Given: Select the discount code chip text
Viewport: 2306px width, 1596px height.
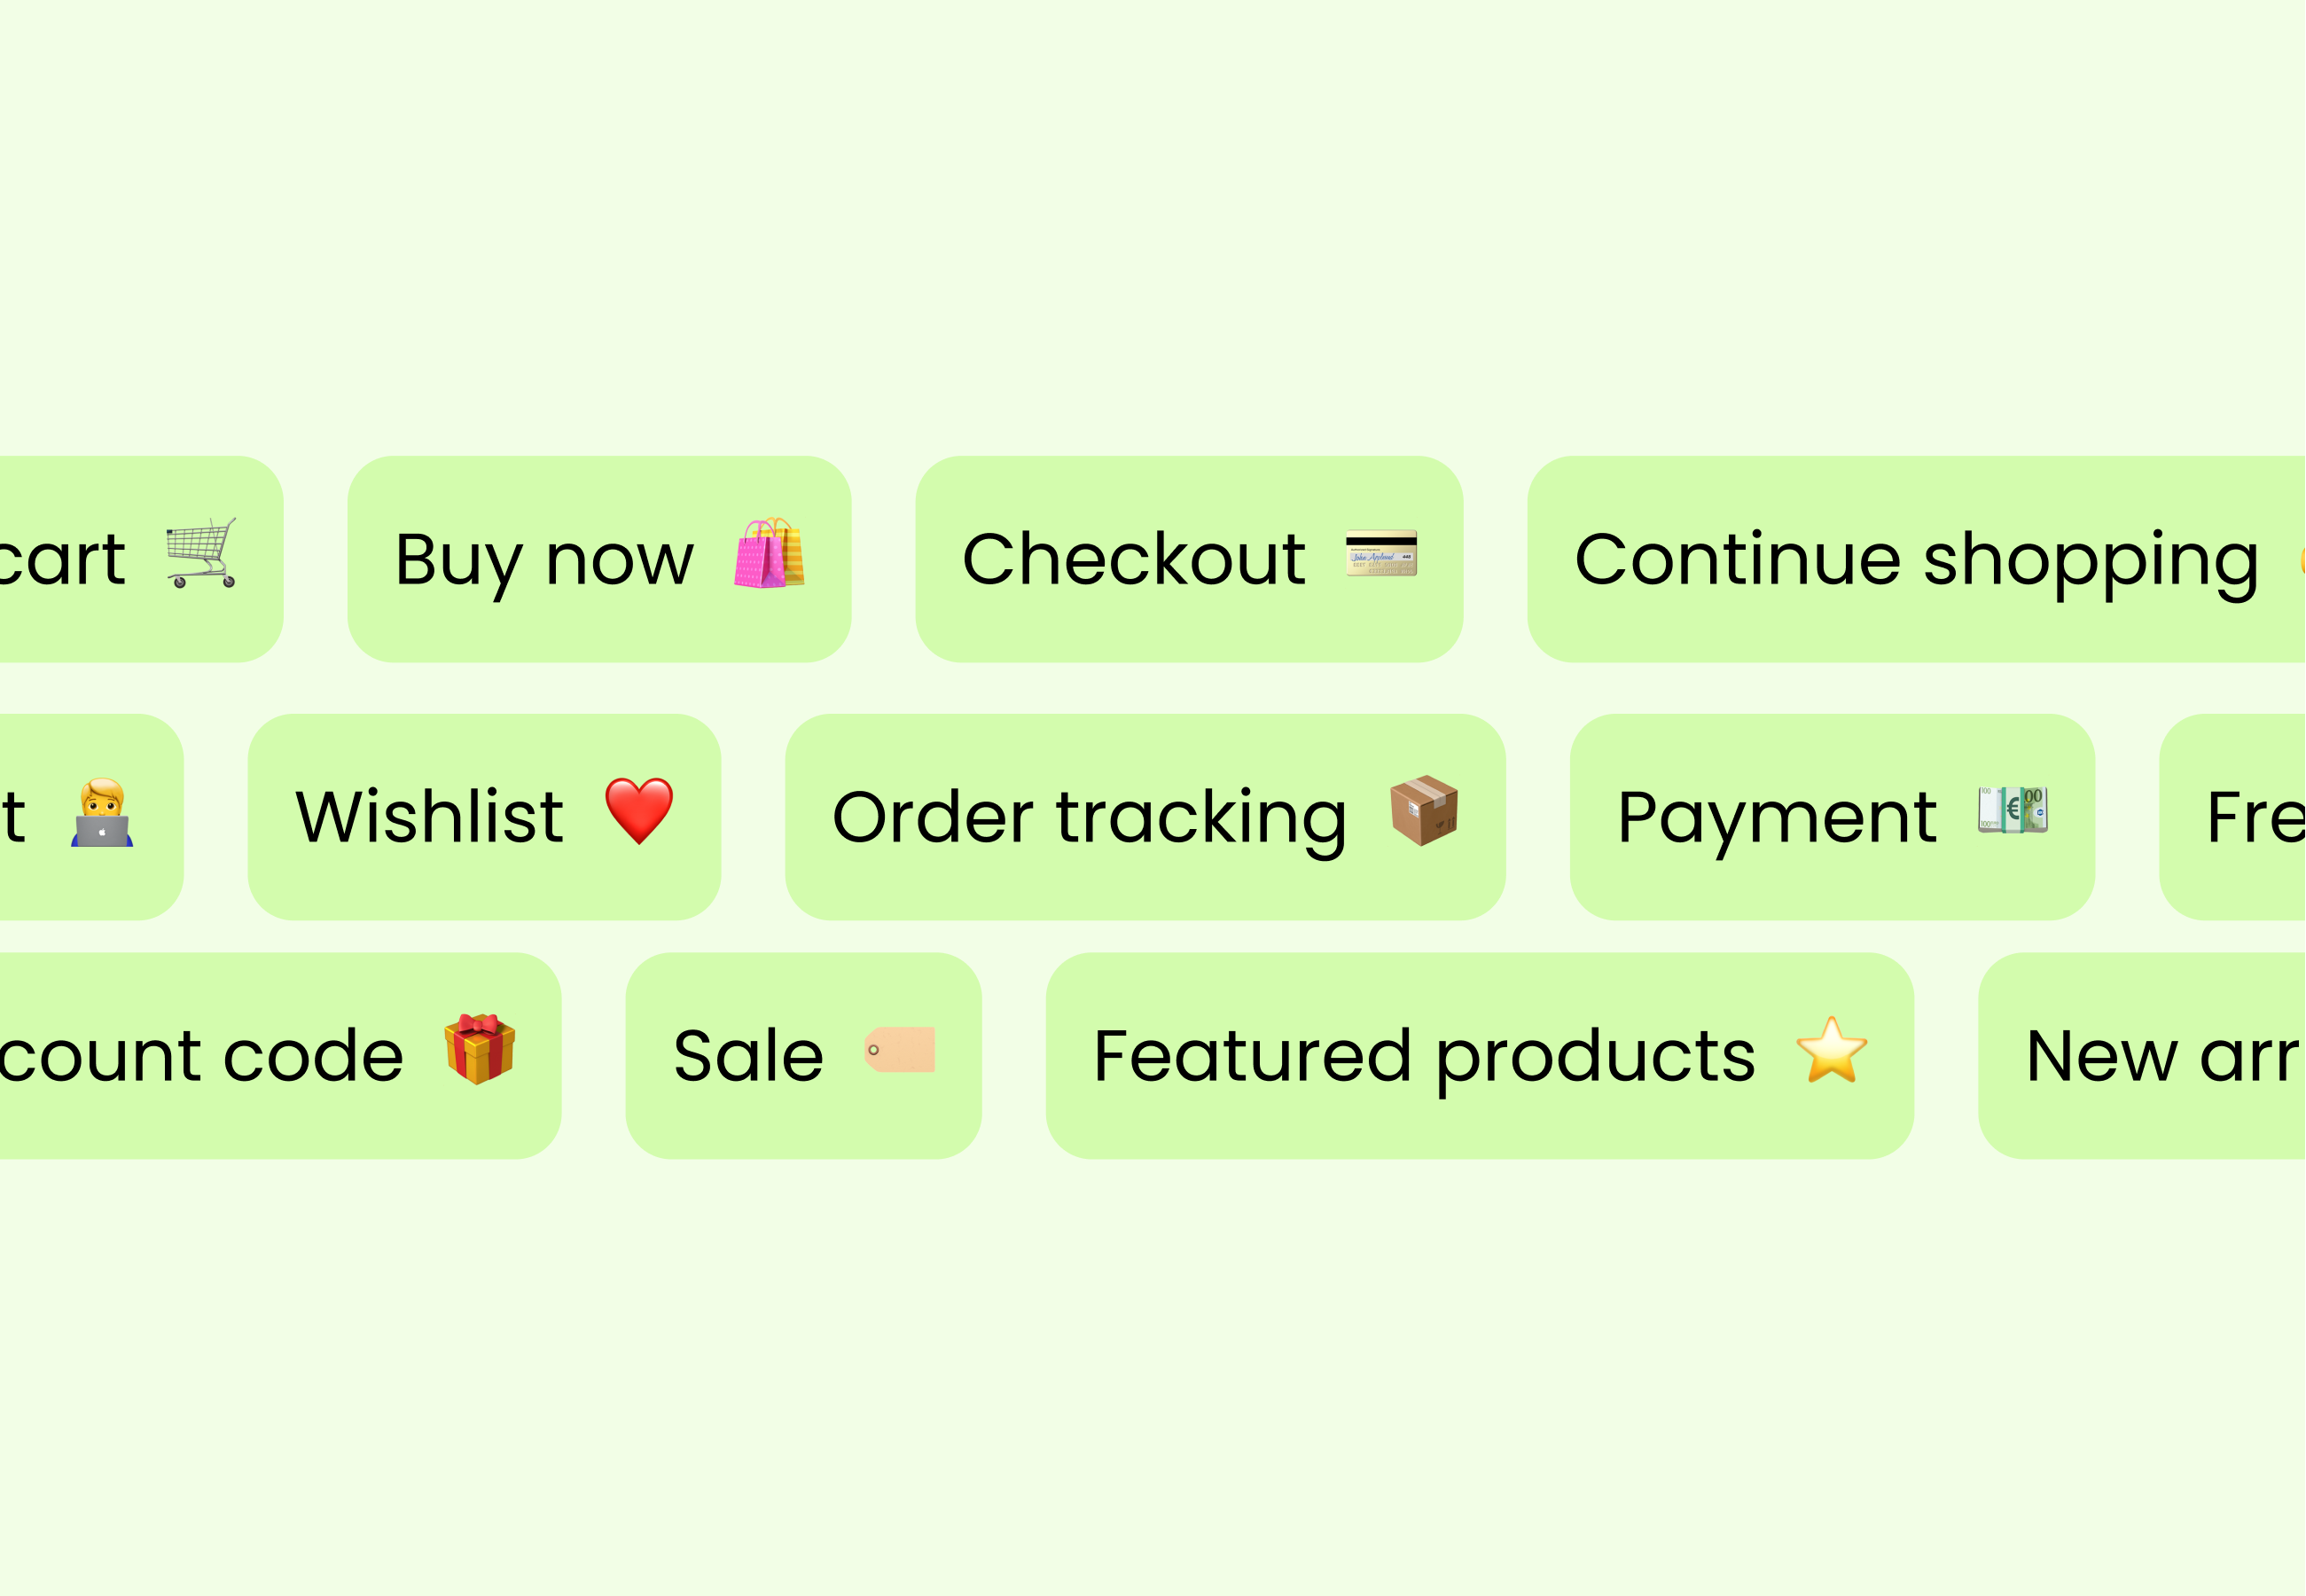Looking at the screenshot, I should pyautogui.click(x=201, y=1056).
